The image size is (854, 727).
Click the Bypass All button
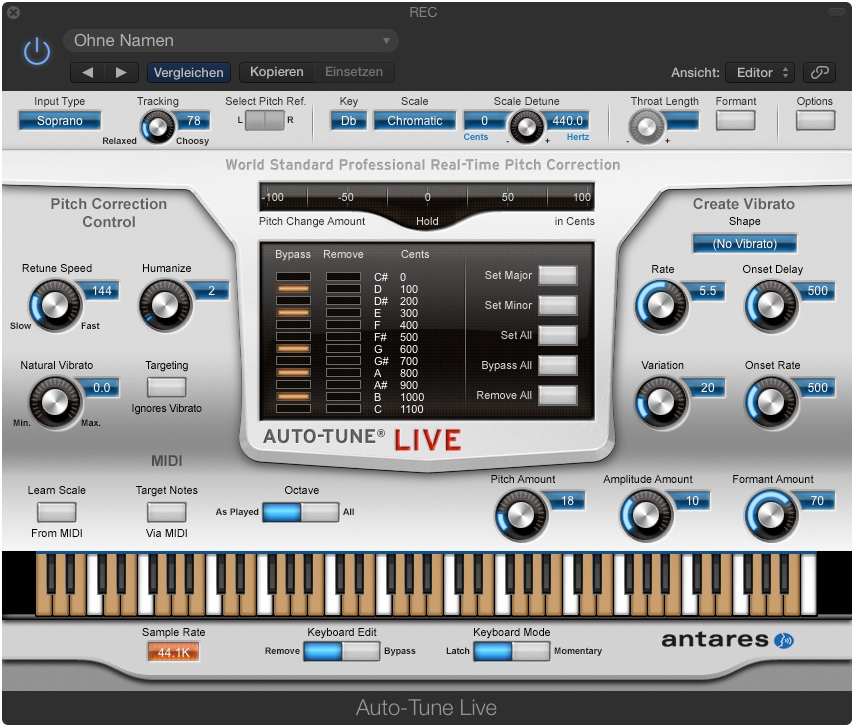point(558,365)
